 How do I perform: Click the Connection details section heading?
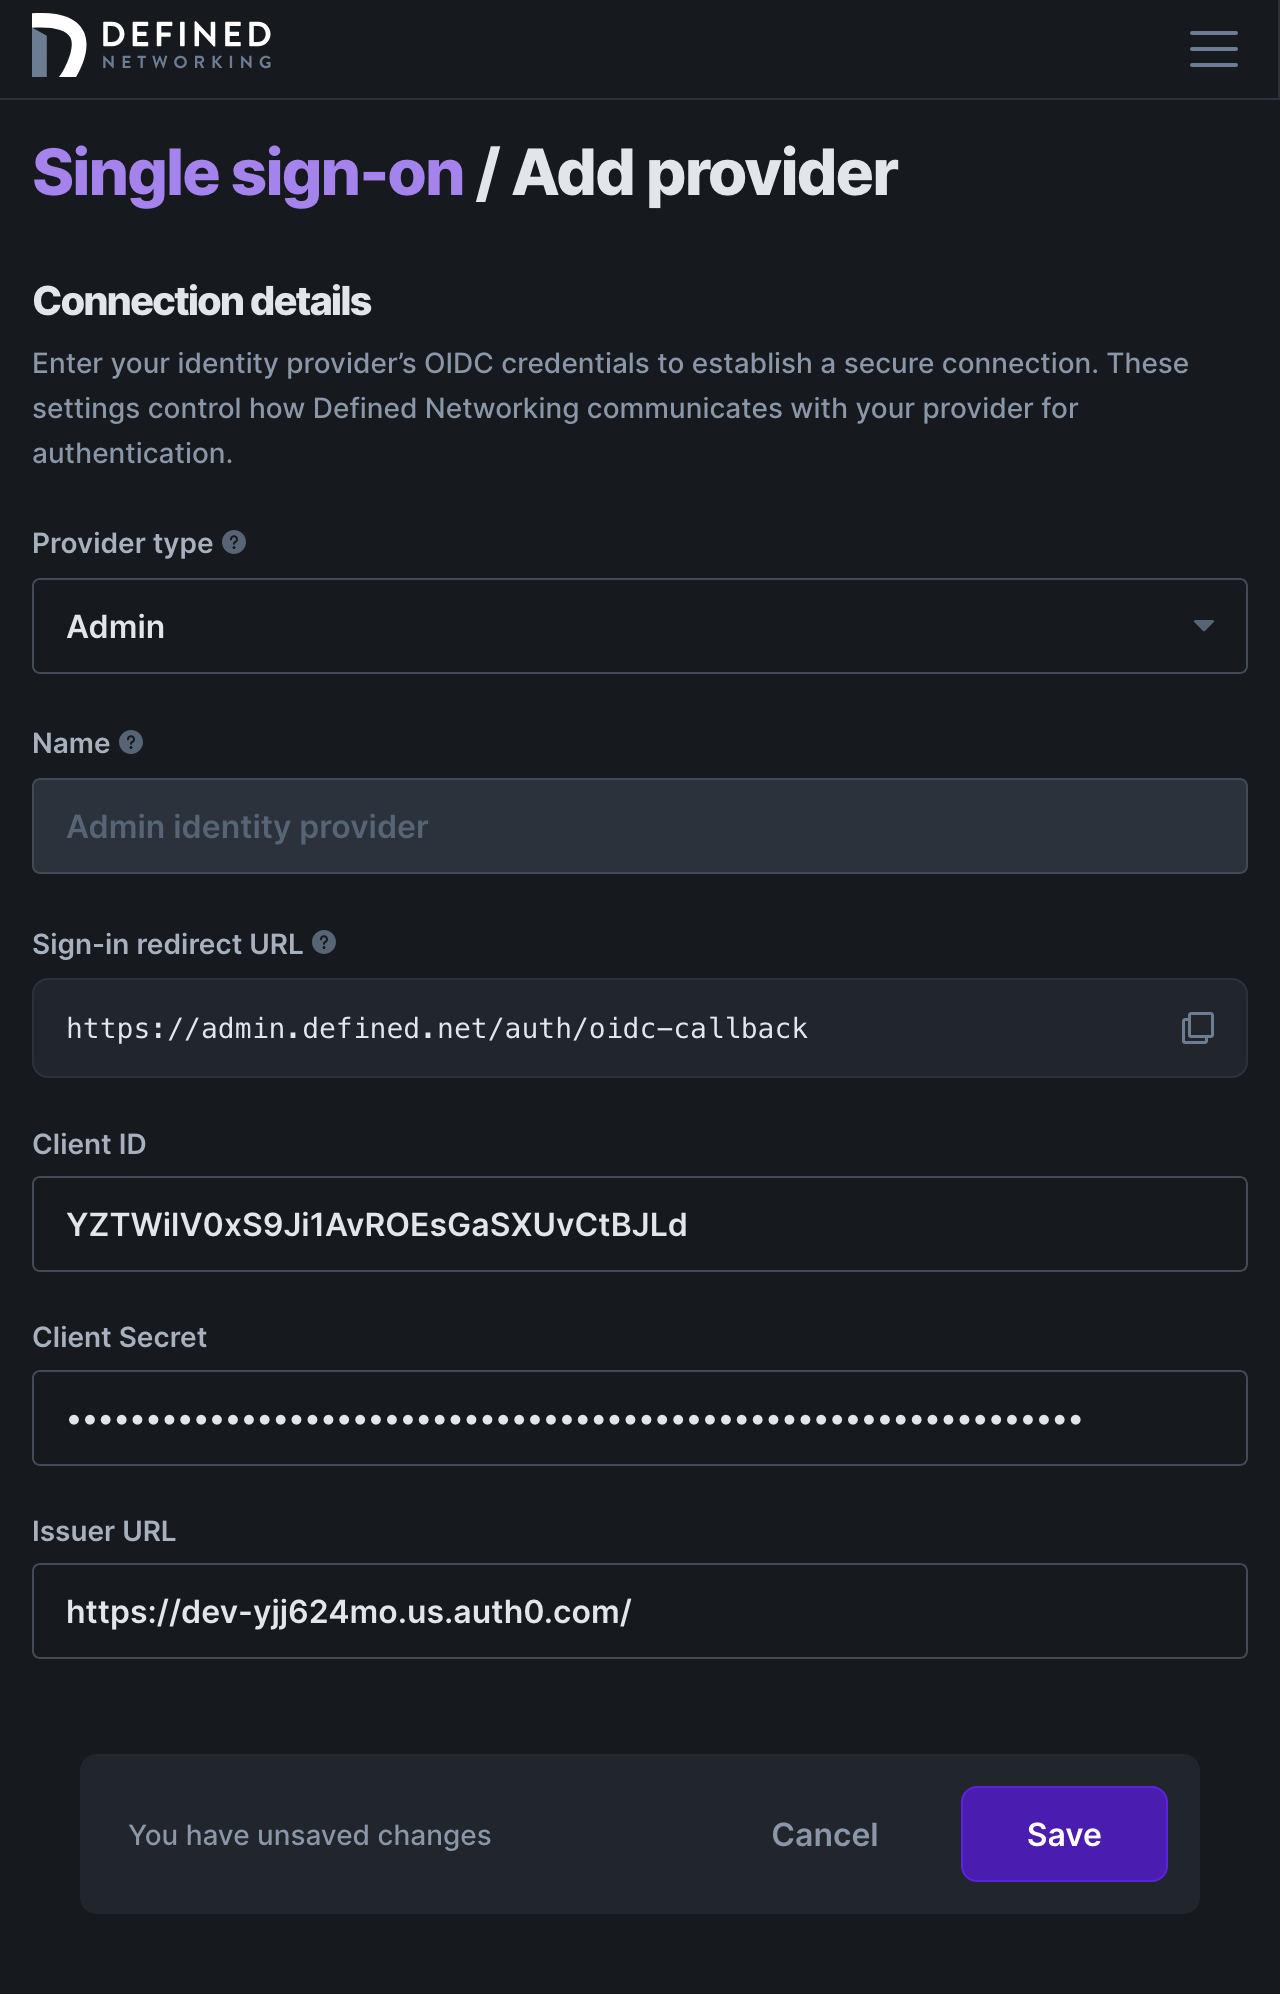tap(201, 299)
